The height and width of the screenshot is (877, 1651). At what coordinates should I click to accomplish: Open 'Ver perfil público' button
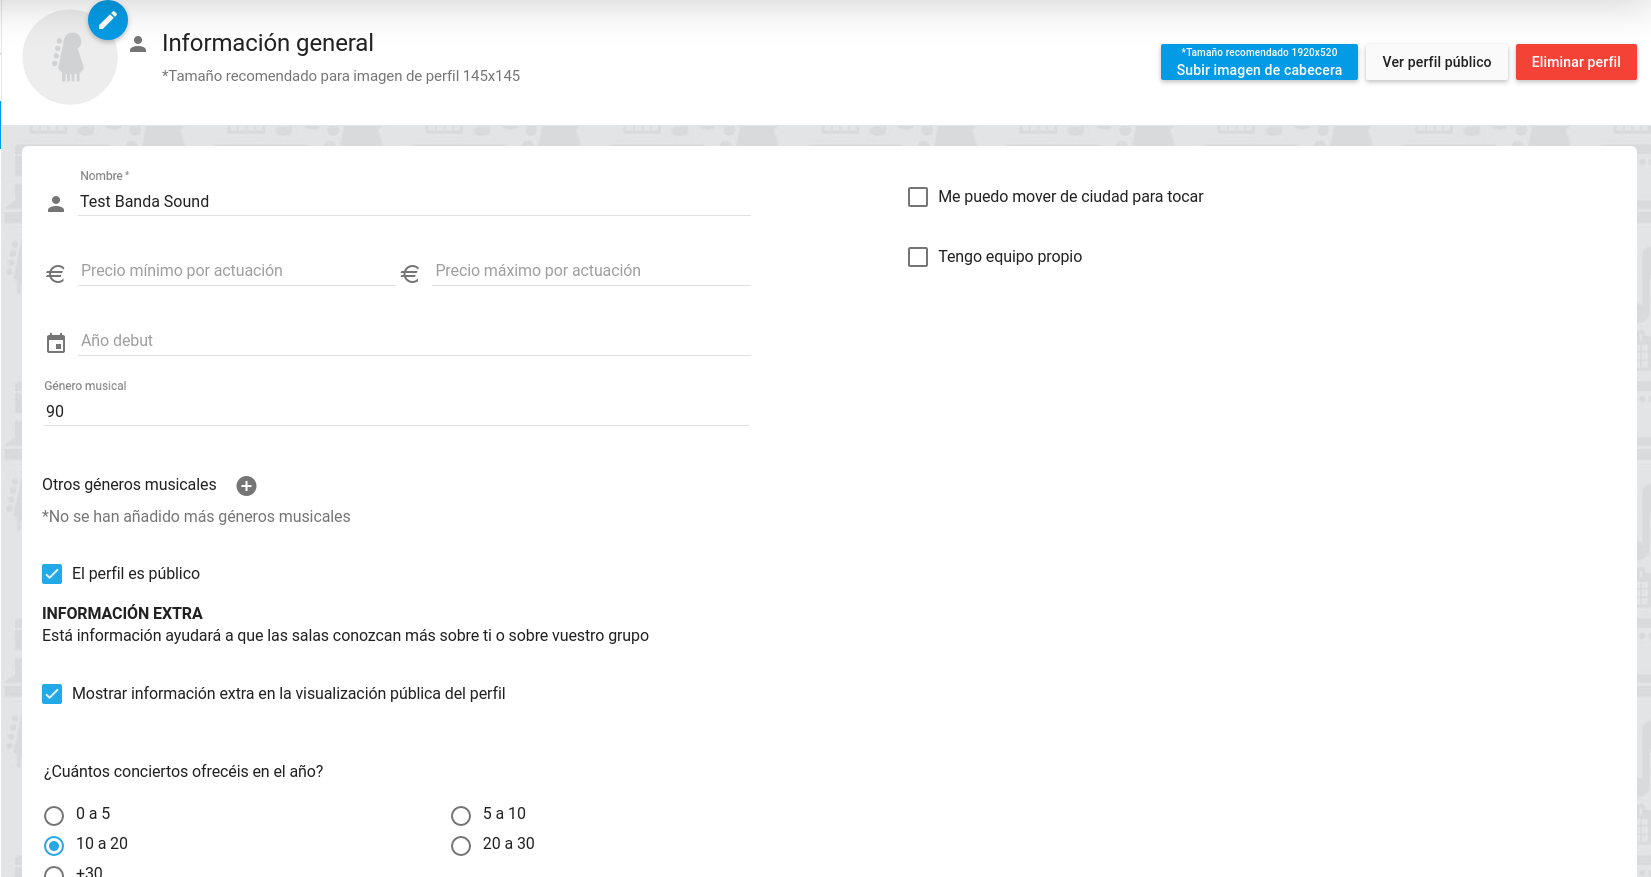(1436, 62)
